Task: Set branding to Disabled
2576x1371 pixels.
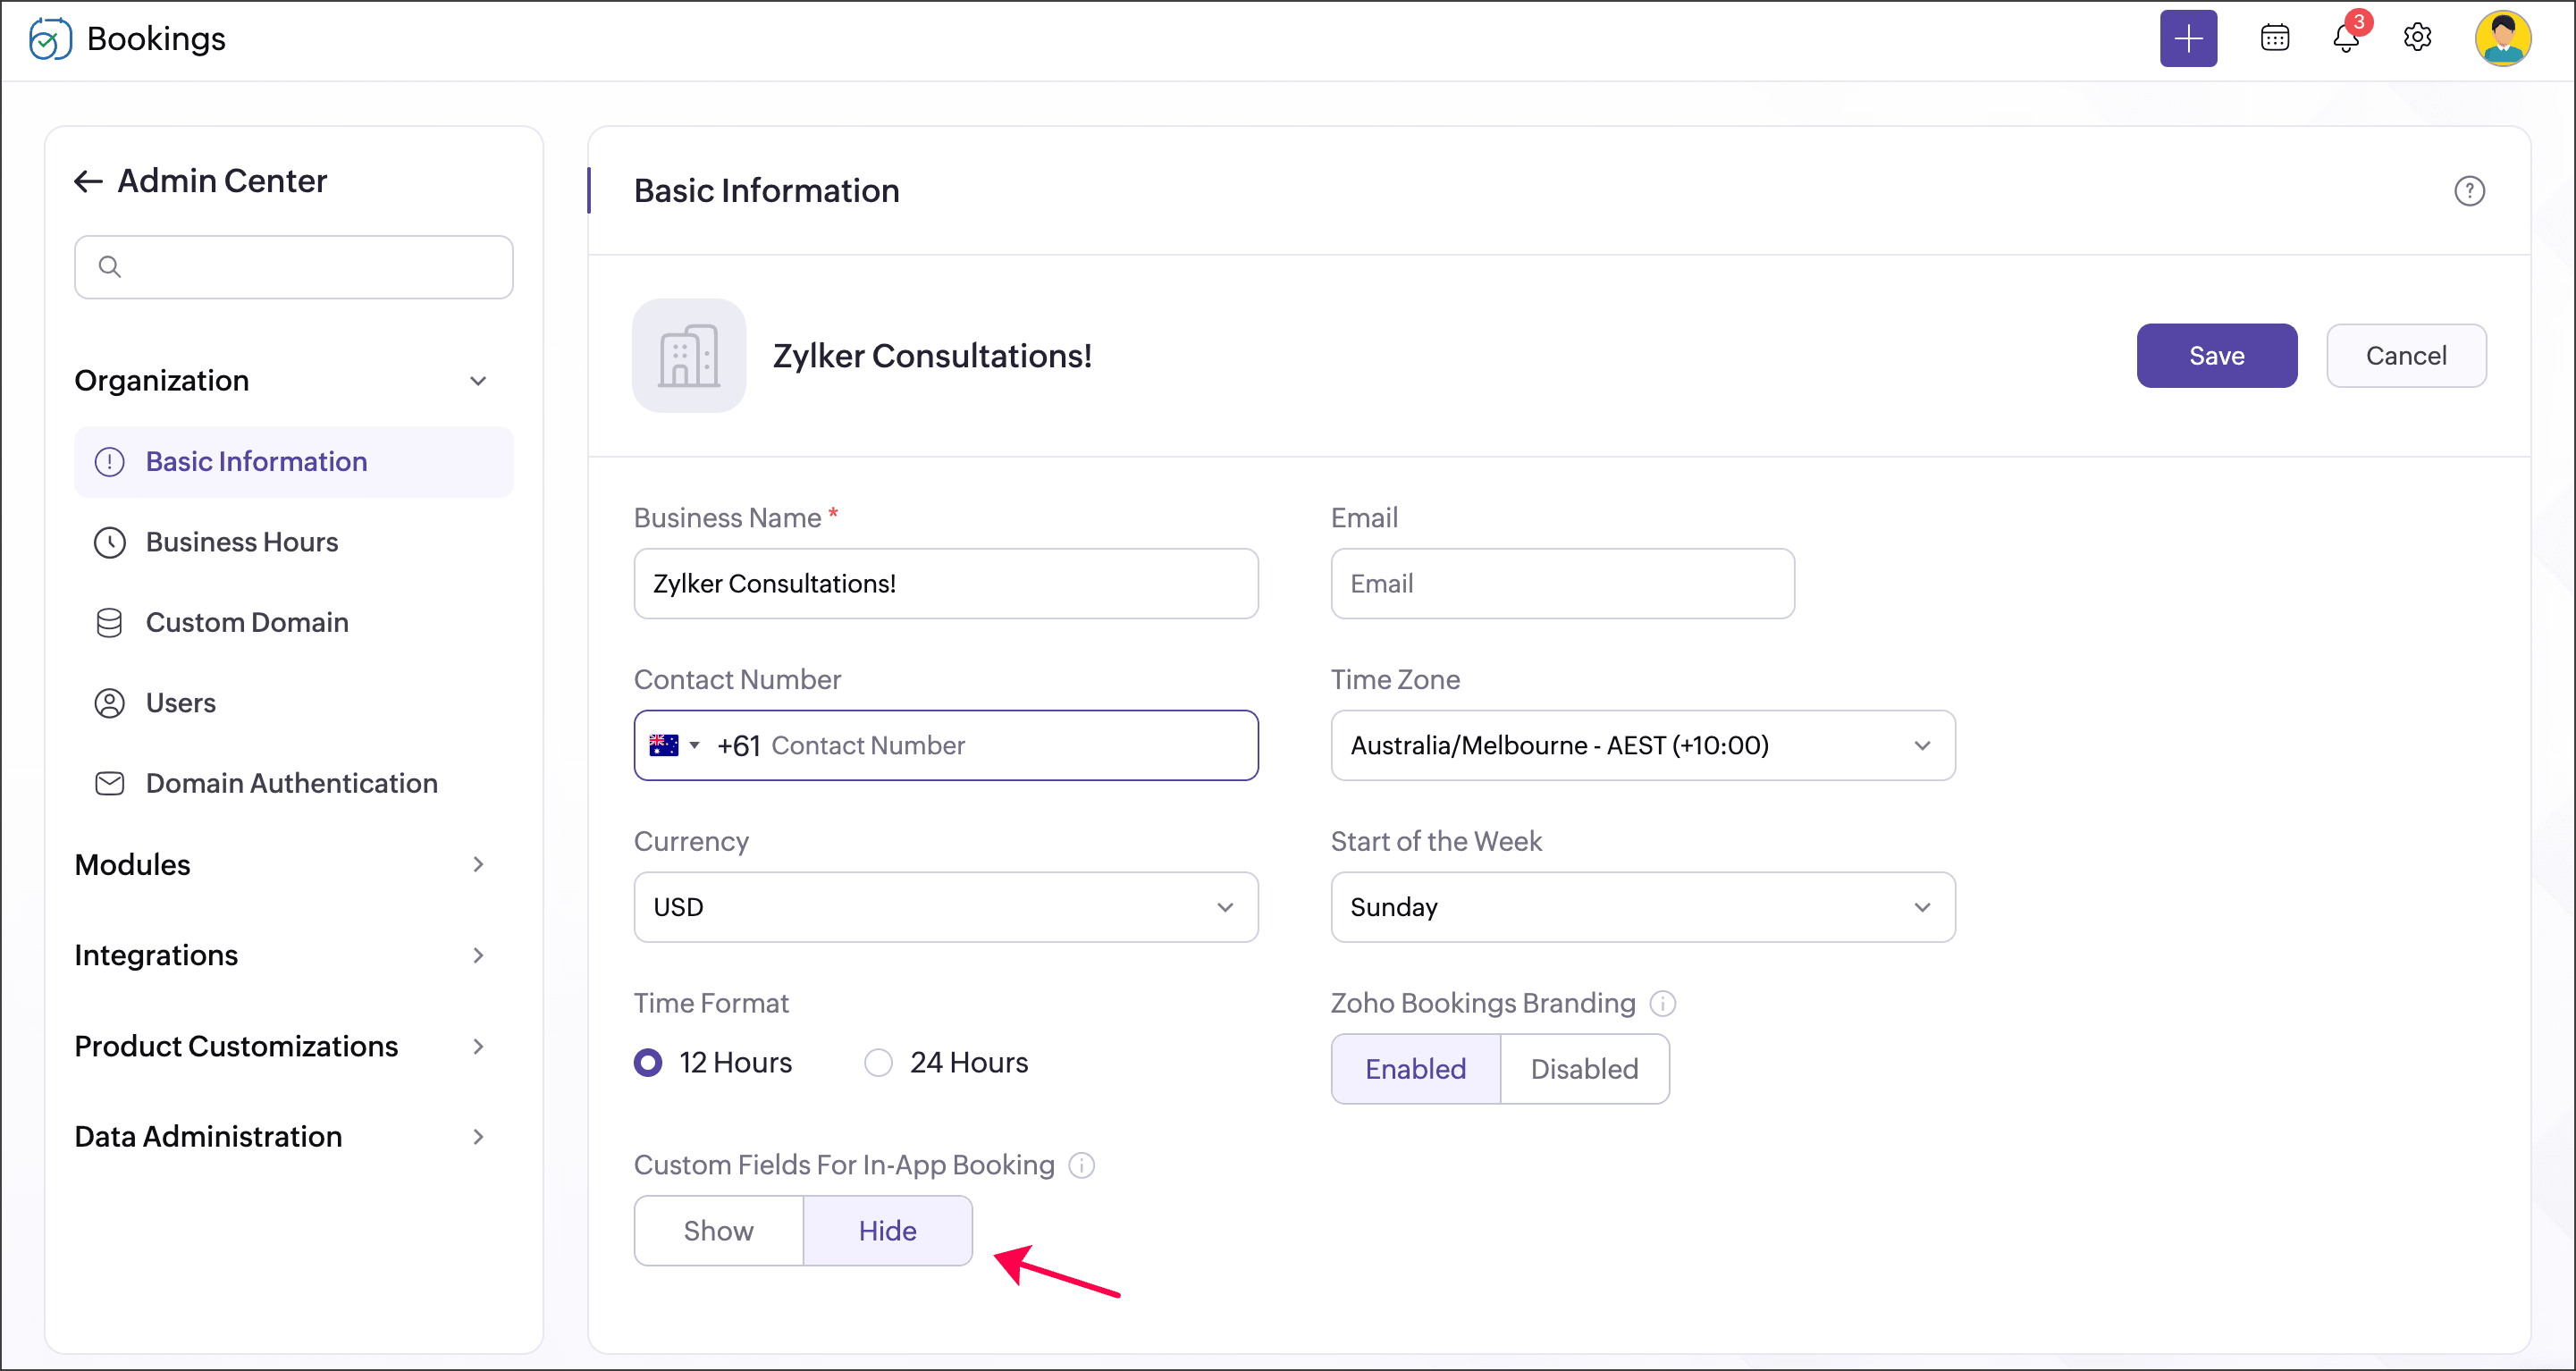Action: tap(1583, 1069)
